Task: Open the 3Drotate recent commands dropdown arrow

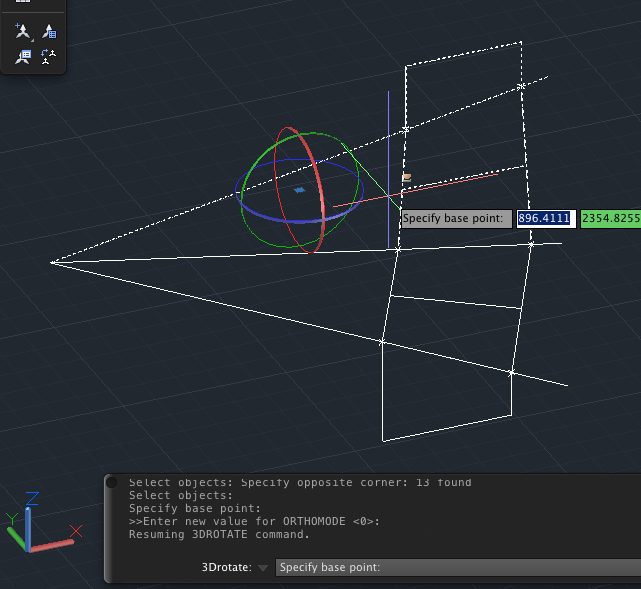Action: click(x=263, y=568)
